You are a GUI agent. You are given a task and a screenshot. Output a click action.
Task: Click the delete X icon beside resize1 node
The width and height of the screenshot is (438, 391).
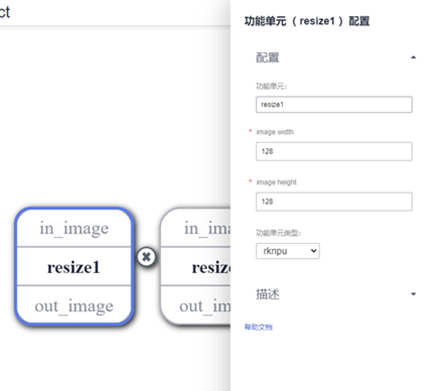(146, 257)
